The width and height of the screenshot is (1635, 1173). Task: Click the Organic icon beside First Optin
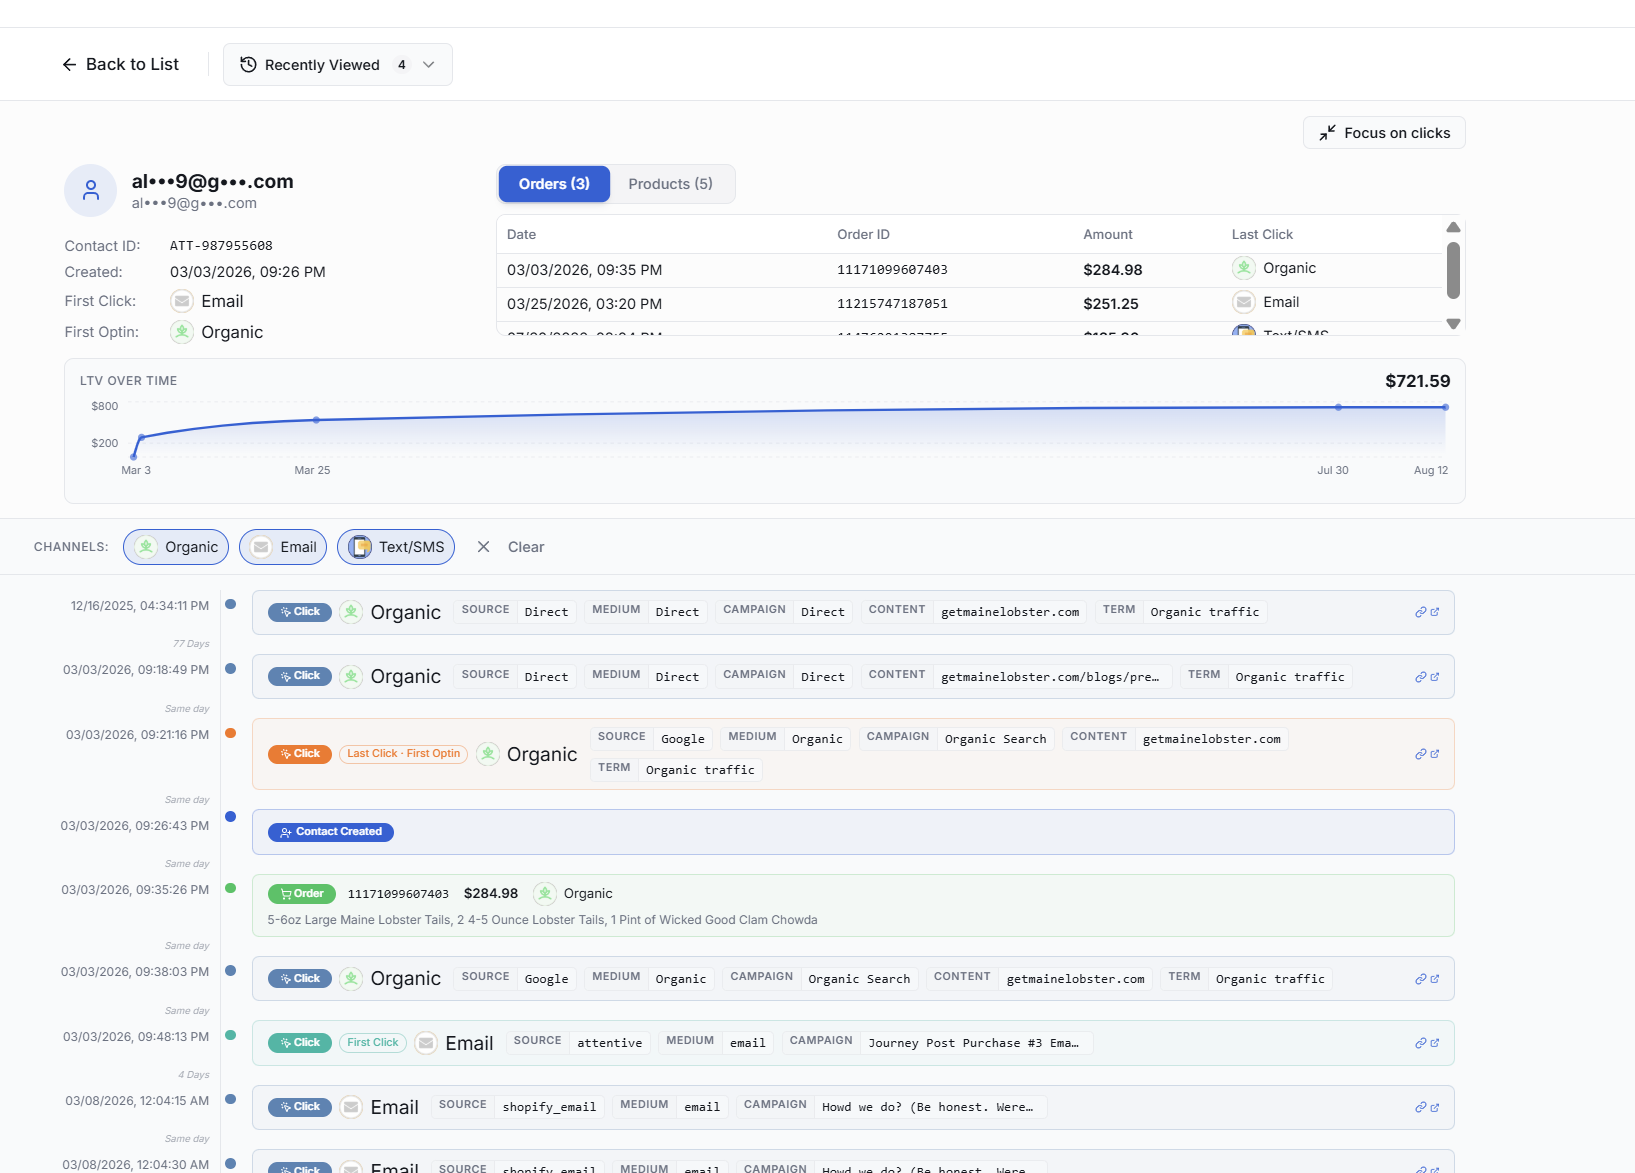(x=182, y=332)
